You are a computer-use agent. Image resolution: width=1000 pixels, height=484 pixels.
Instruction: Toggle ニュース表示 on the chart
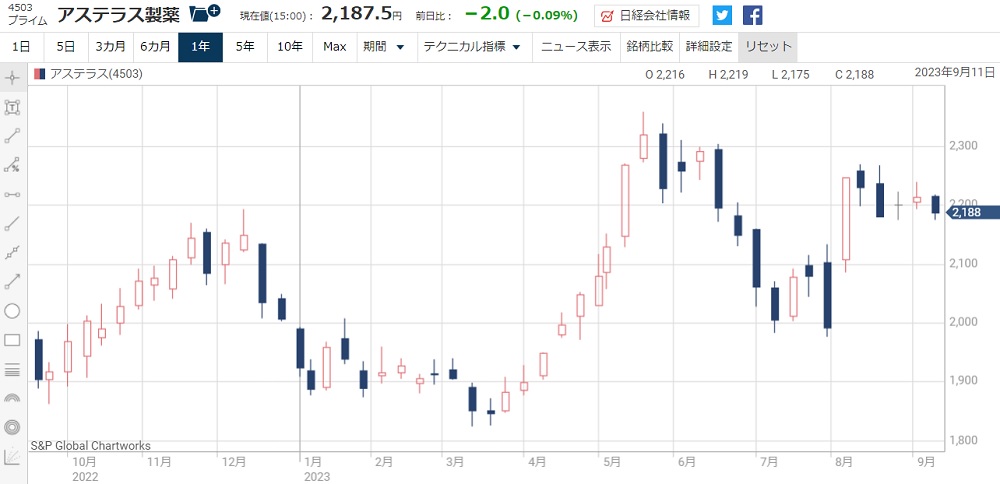pyautogui.click(x=576, y=47)
